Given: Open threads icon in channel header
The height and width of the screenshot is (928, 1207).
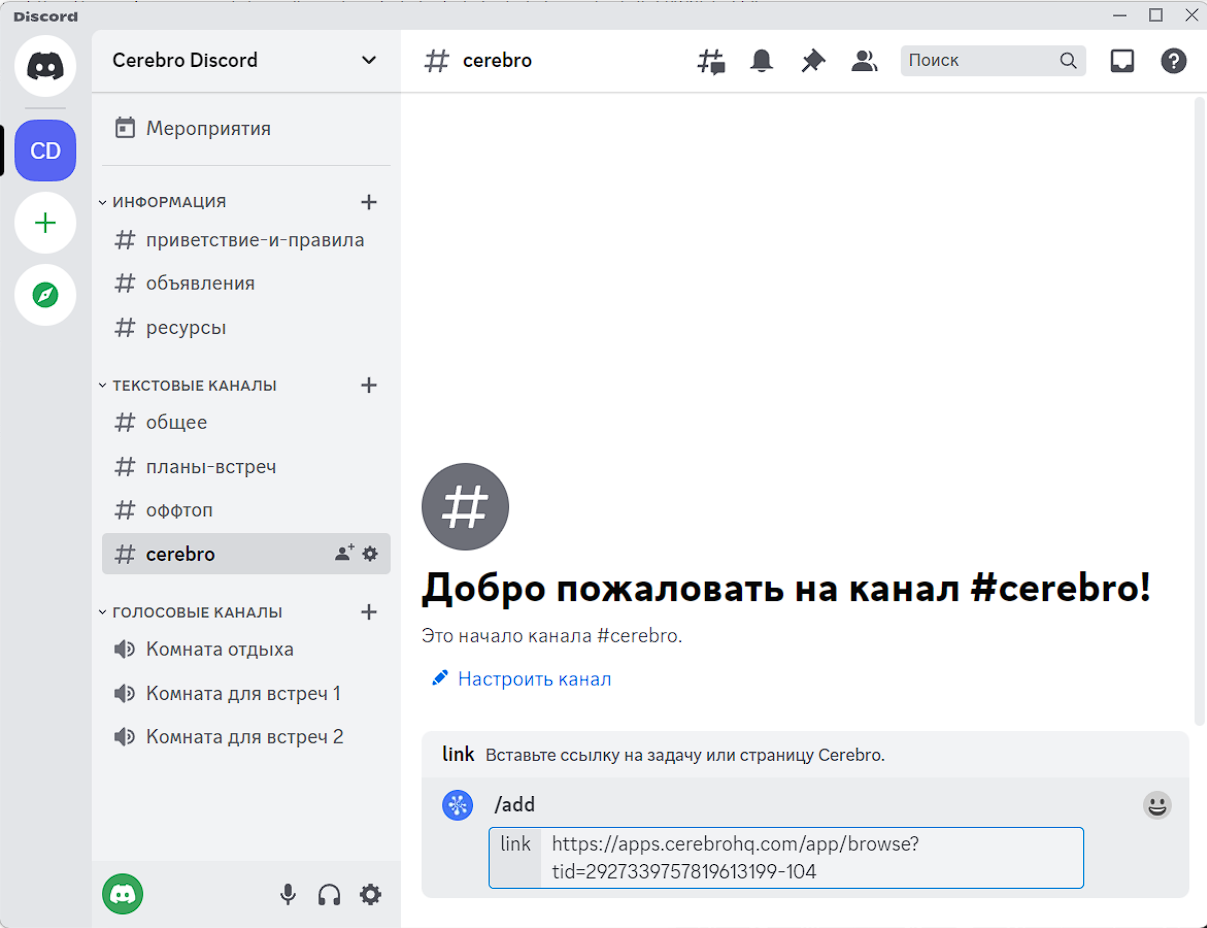Looking at the screenshot, I should click(x=711, y=61).
